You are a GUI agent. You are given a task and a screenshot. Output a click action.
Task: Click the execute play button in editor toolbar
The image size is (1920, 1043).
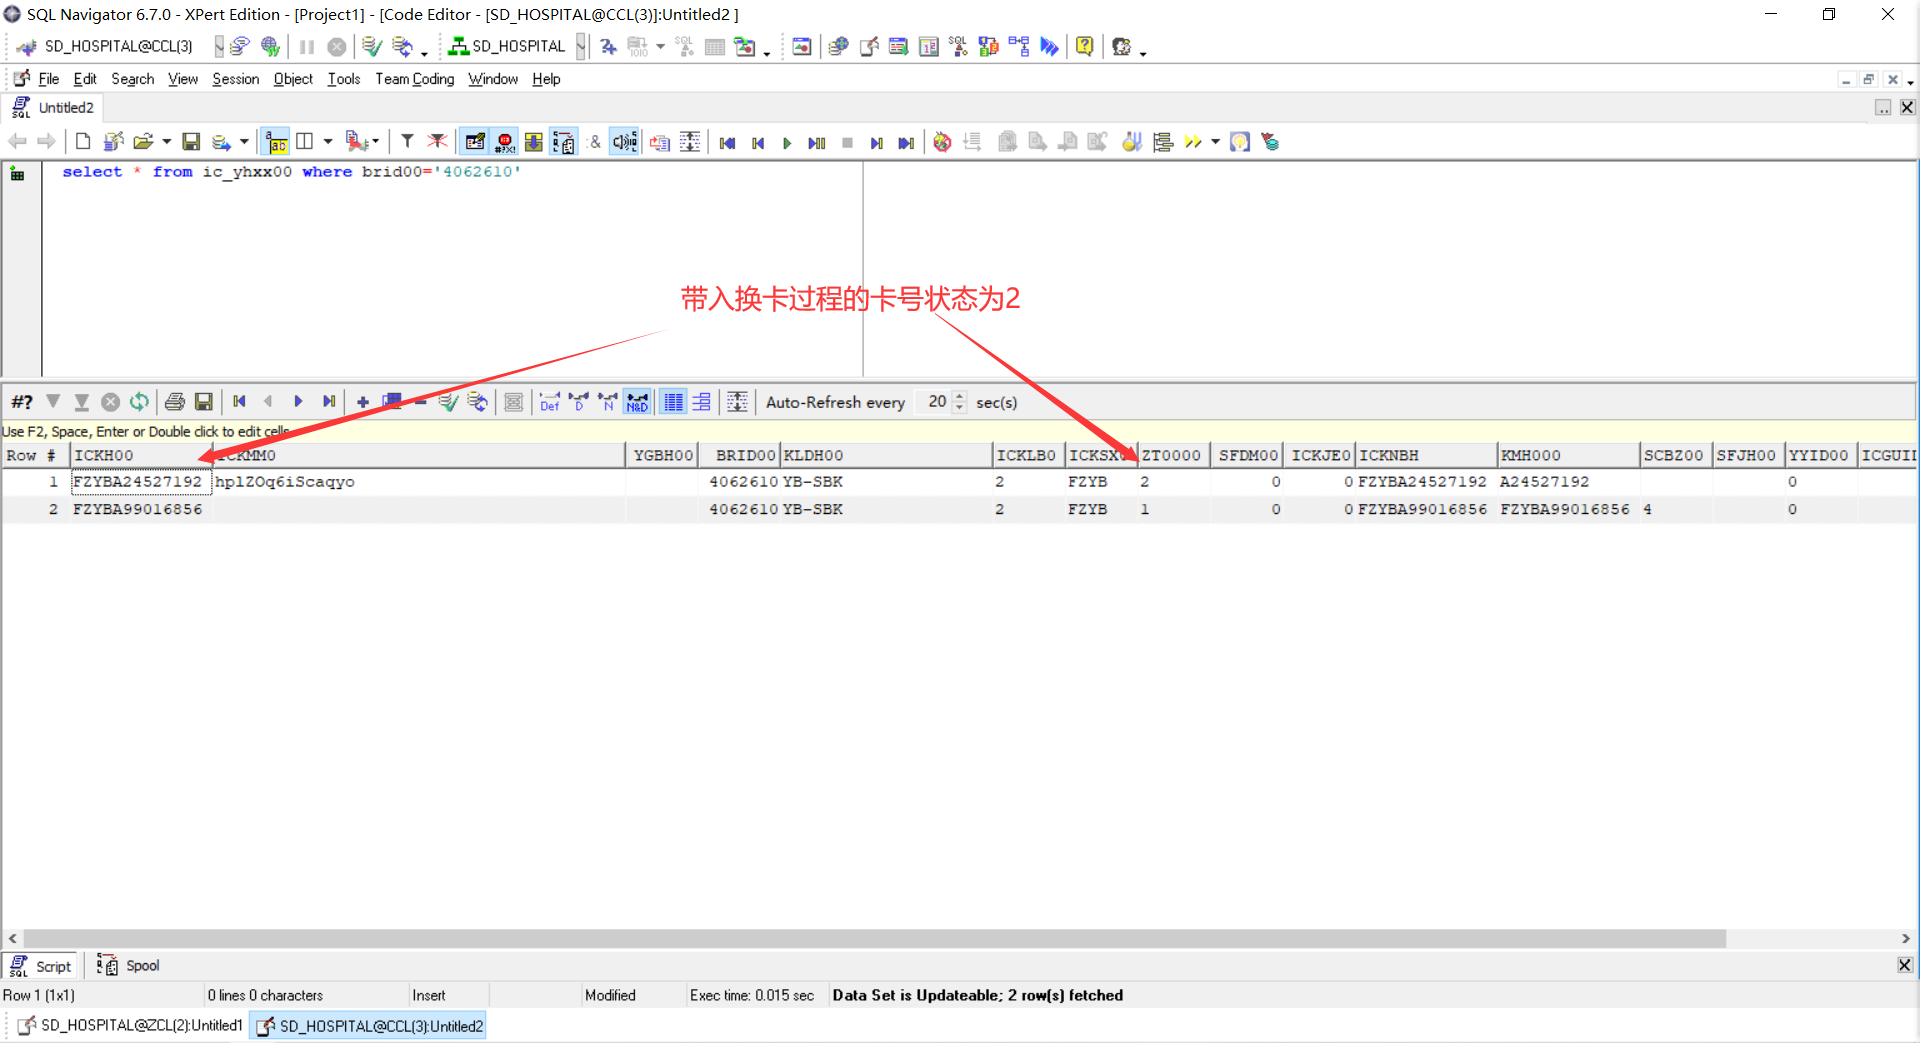pyautogui.click(x=787, y=143)
